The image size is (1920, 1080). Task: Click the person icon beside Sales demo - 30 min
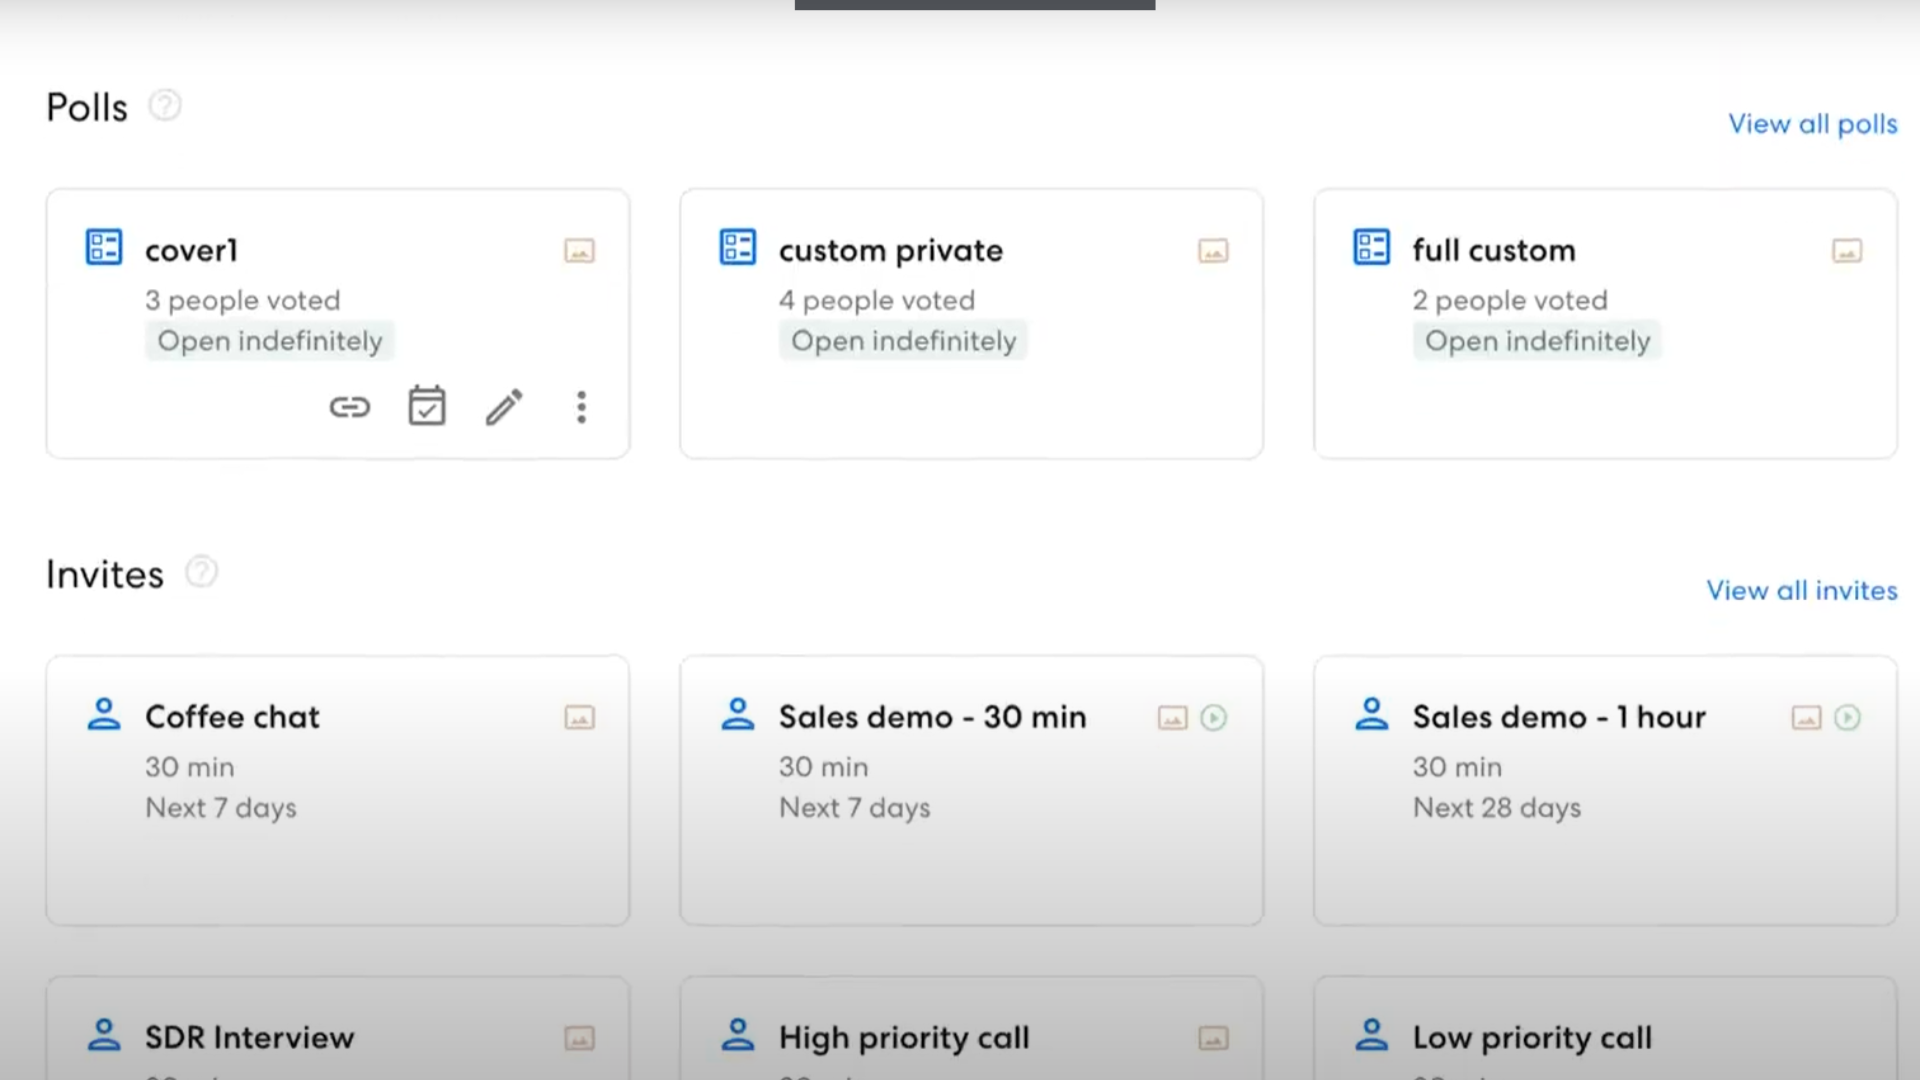coord(738,714)
